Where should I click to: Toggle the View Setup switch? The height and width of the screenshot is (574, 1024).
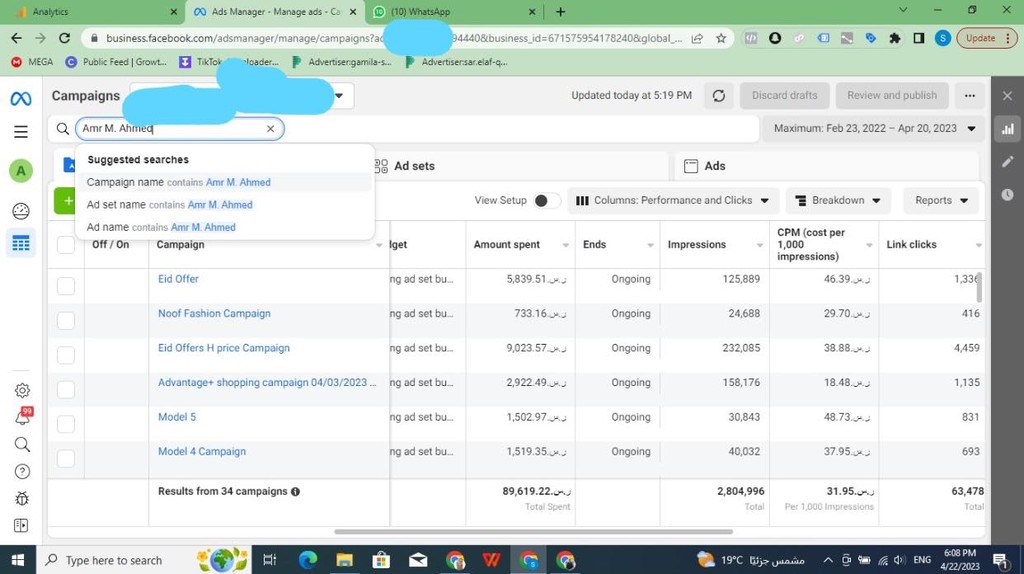[x=546, y=200]
